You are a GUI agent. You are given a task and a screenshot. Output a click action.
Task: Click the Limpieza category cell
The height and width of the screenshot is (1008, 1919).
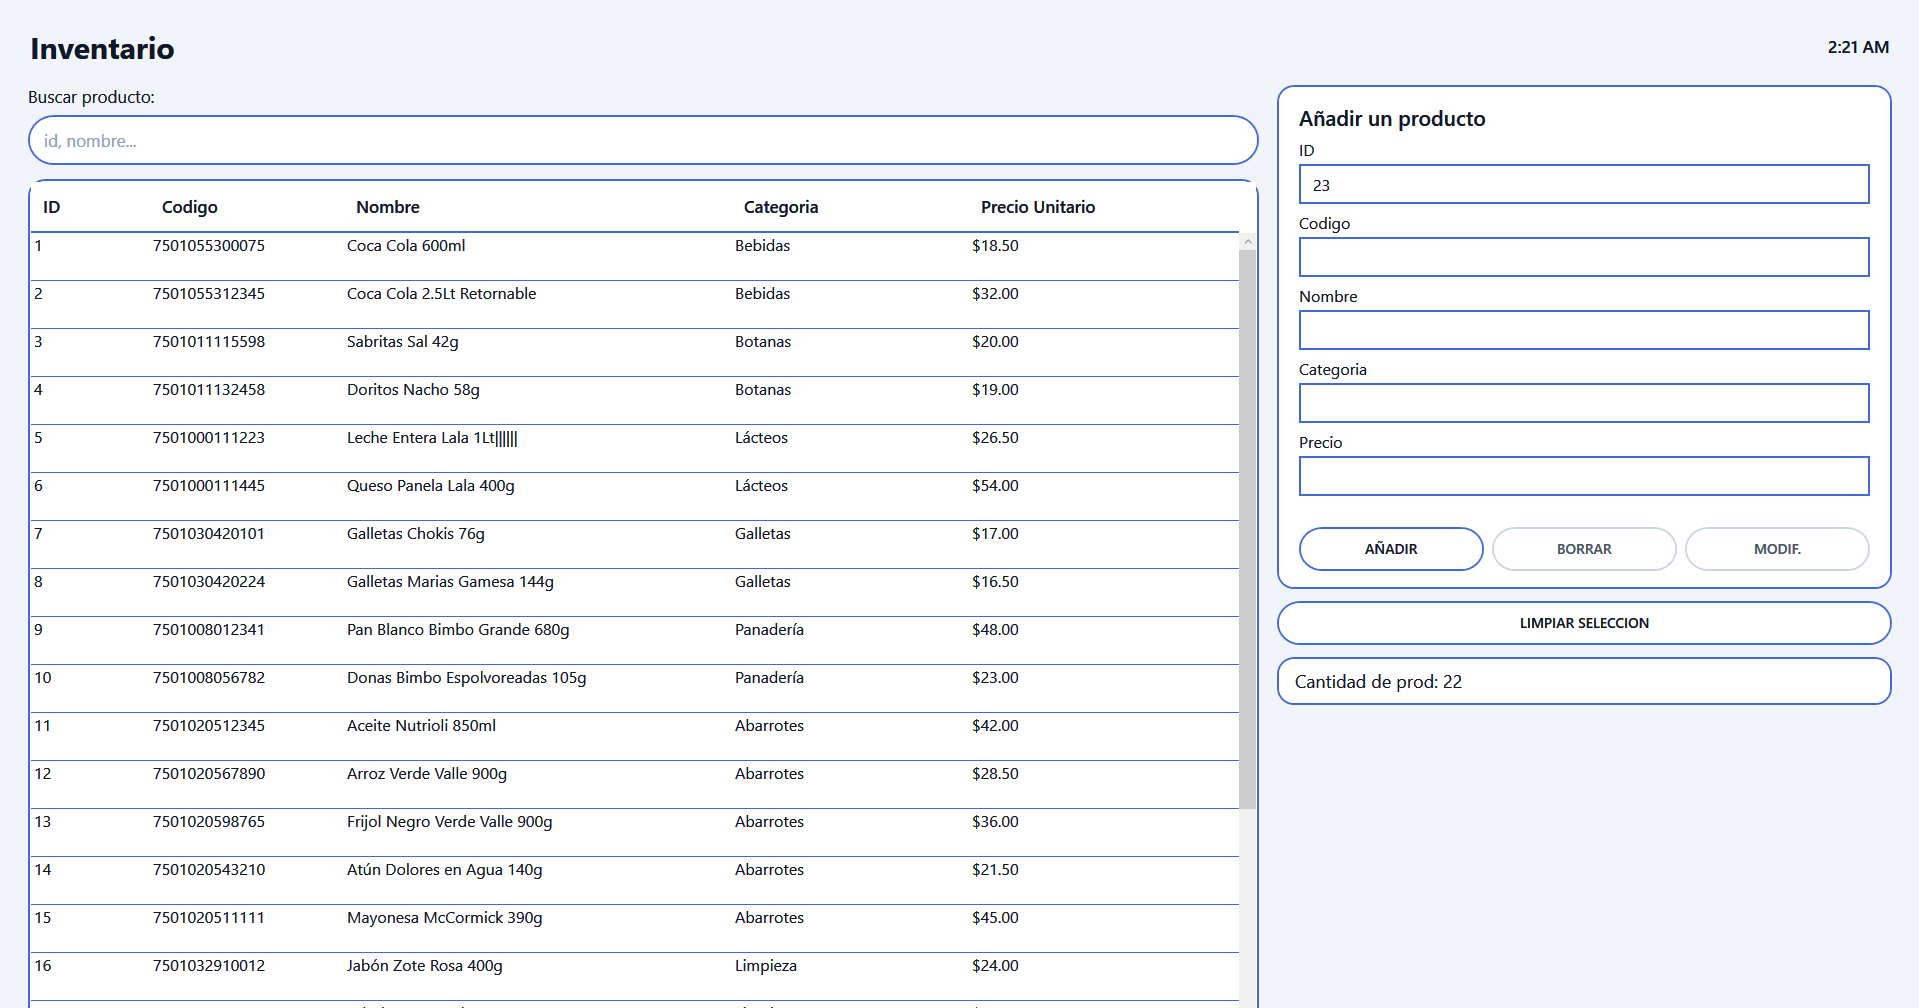tap(766, 966)
